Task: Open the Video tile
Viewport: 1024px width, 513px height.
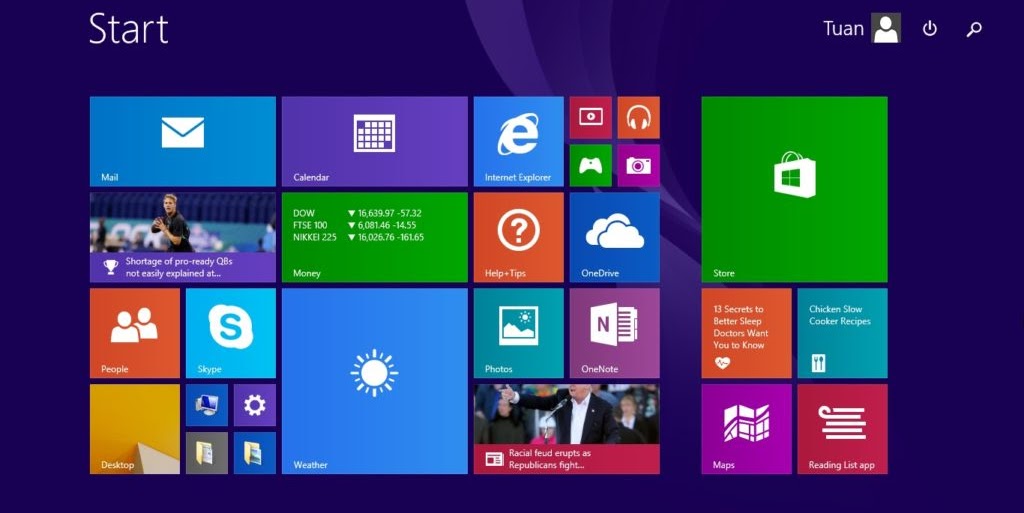Action: (x=590, y=117)
